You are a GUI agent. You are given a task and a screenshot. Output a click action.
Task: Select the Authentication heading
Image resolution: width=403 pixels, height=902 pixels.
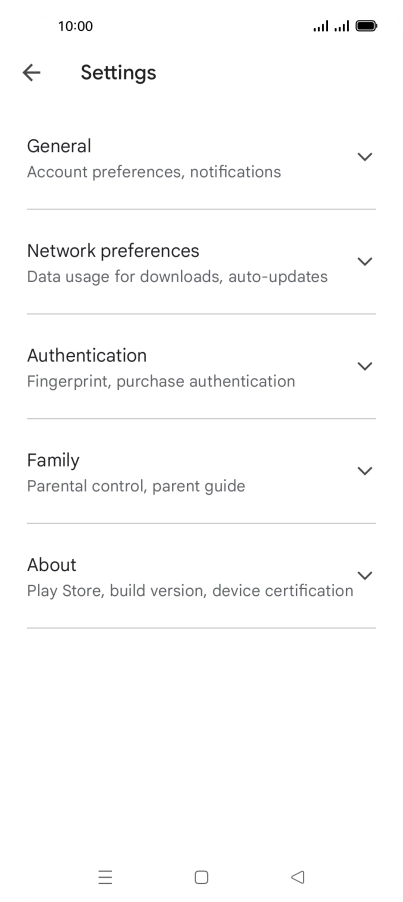tap(87, 356)
